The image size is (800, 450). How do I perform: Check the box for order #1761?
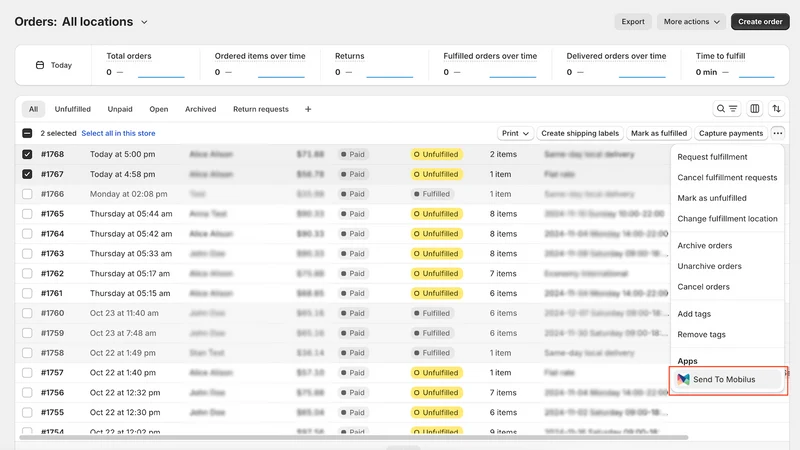pos(27,293)
